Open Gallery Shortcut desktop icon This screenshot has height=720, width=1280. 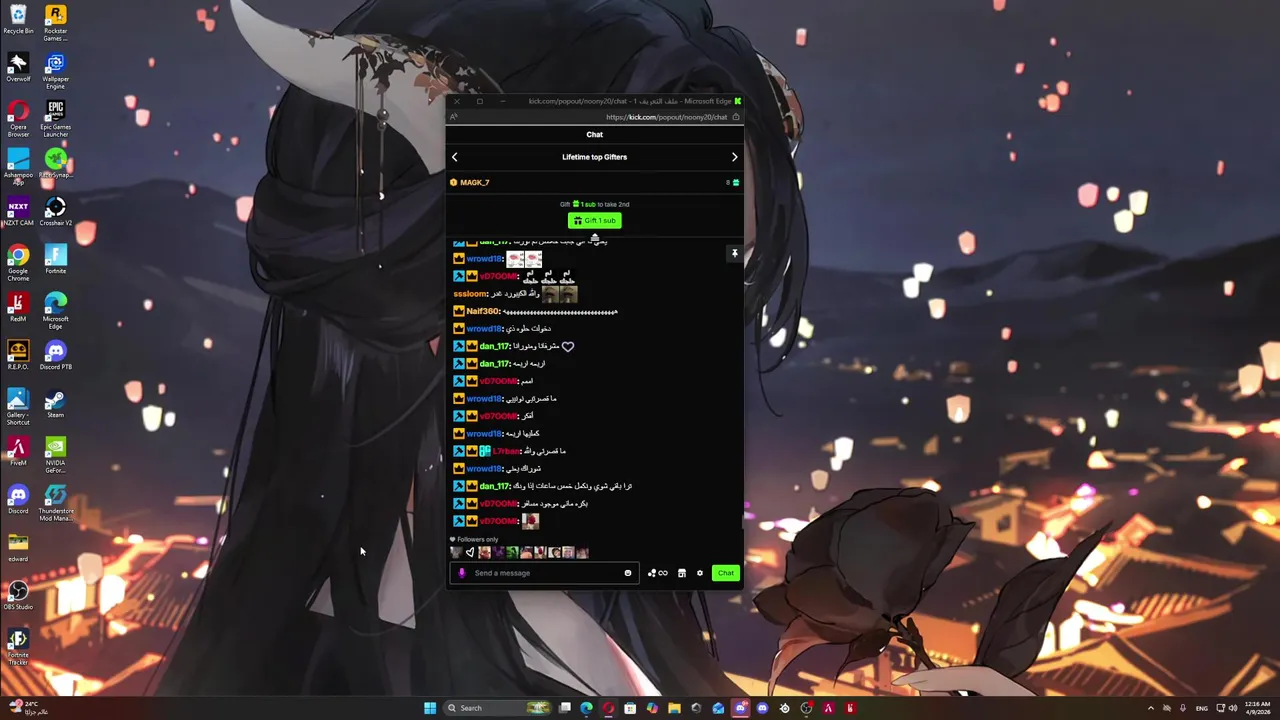pos(18,408)
